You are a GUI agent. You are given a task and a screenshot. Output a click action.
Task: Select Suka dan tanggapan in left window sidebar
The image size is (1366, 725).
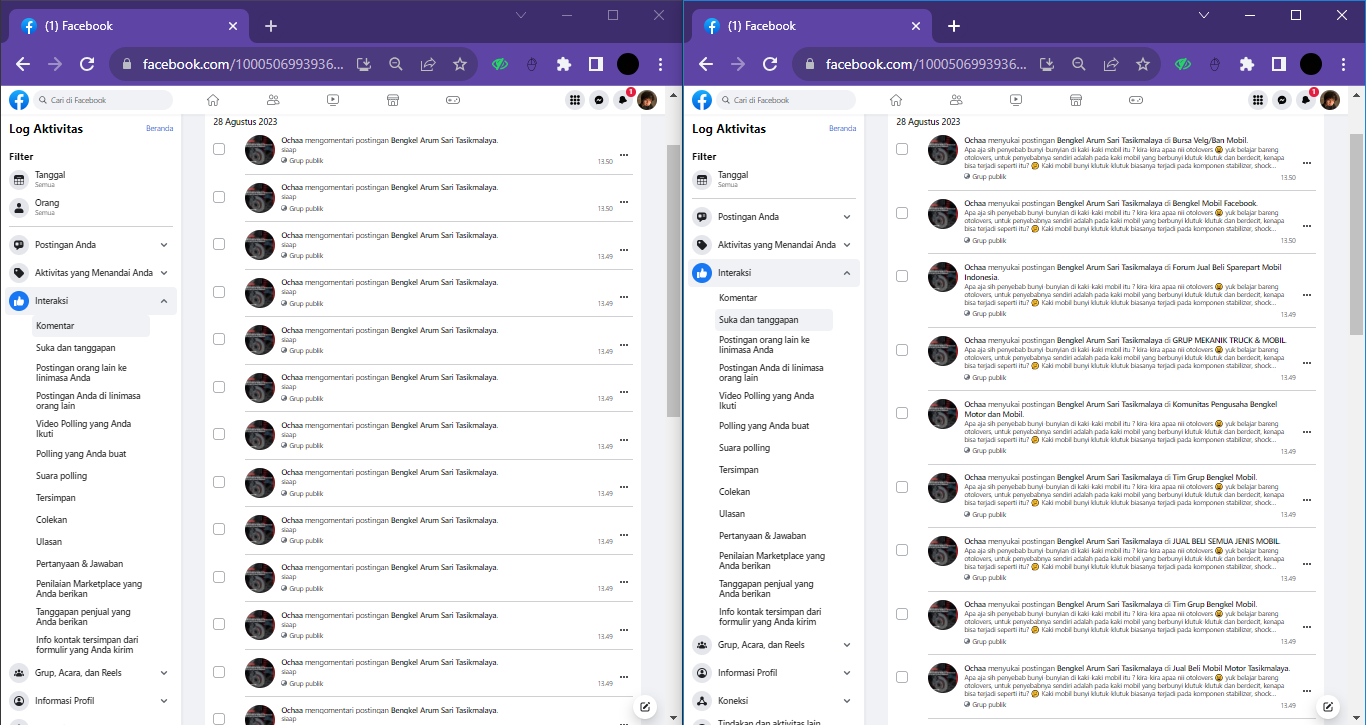[x=76, y=348]
